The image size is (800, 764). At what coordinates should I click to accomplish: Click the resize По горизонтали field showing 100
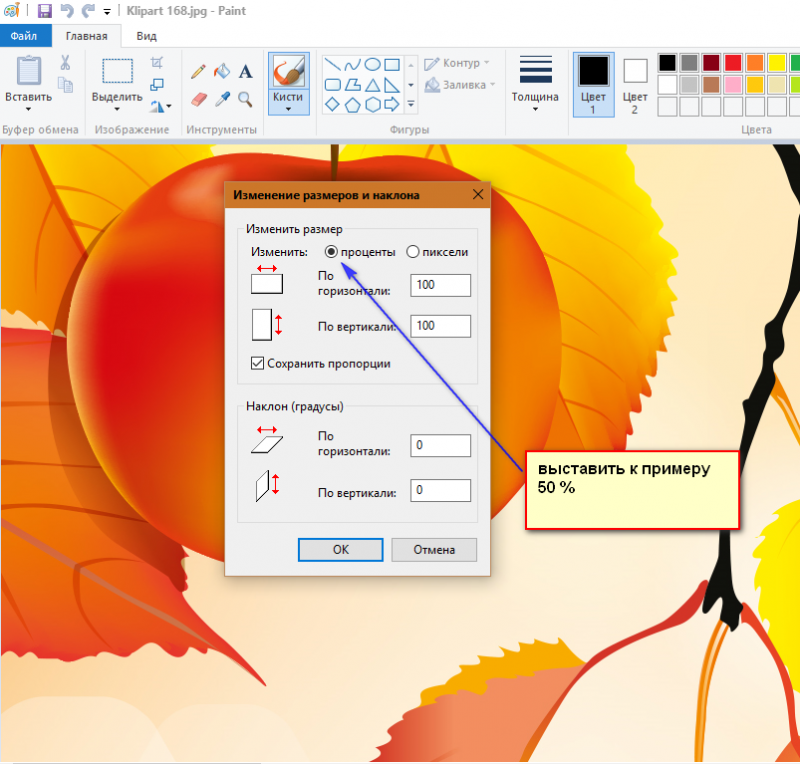point(440,285)
